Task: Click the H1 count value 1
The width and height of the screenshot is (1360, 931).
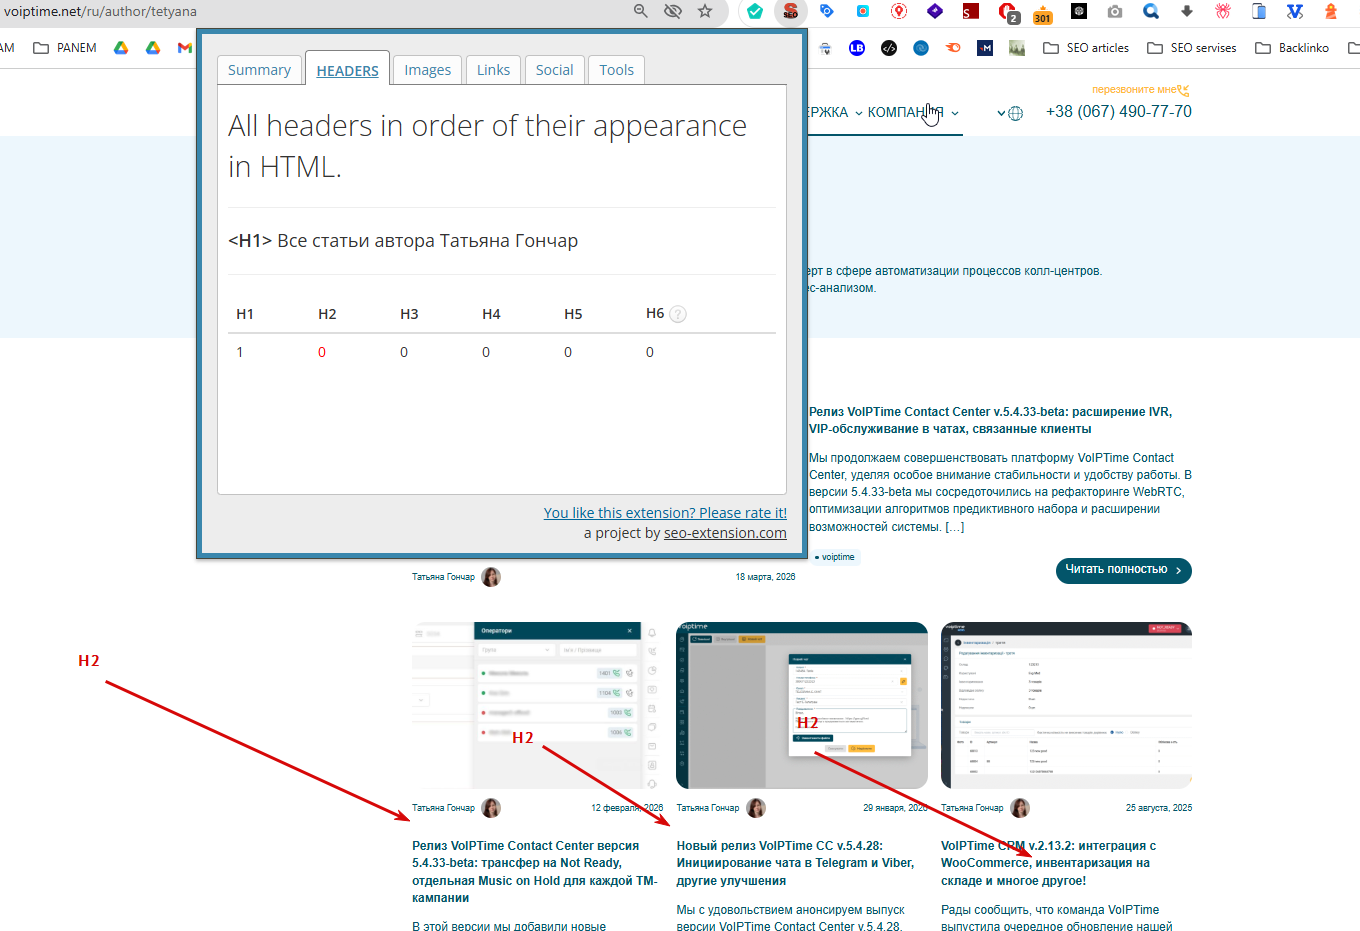Action: pyautogui.click(x=240, y=352)
